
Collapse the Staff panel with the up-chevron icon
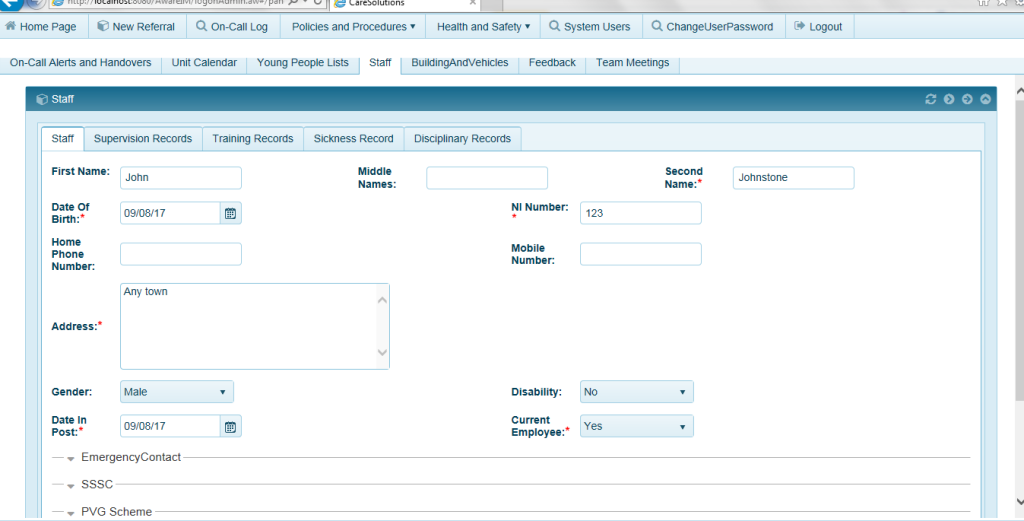[x=985, y=99]
